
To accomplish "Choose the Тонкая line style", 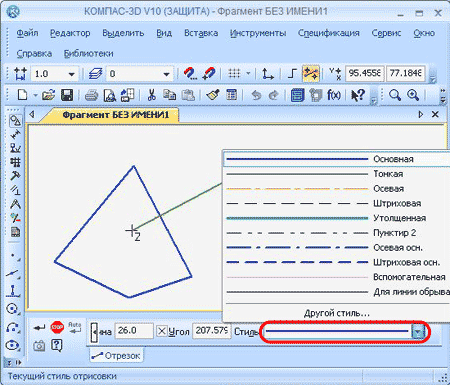I will [x=336, y=174].
